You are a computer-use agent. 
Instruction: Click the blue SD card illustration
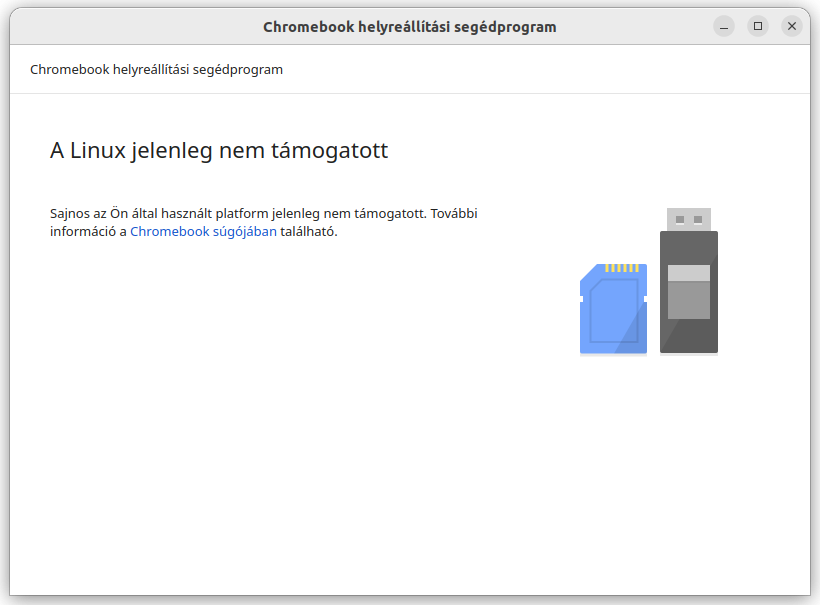click(x=613, y=309)
